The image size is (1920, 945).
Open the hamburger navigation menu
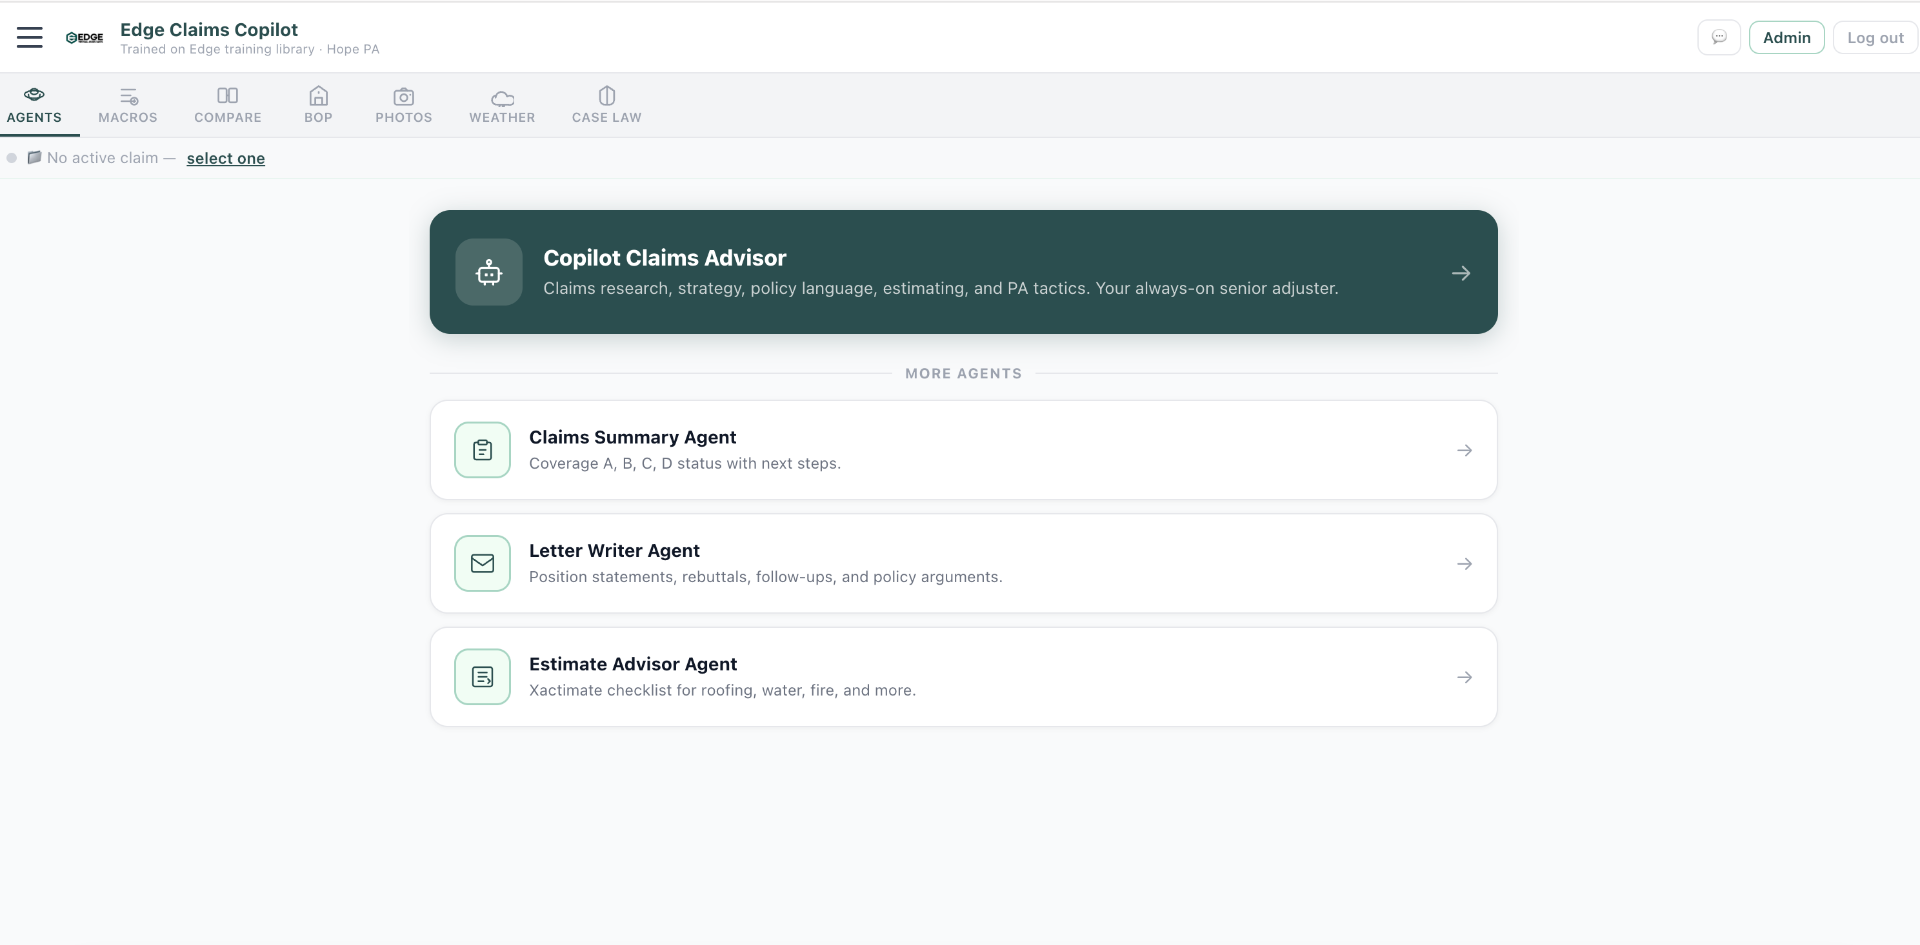tap(29, 37)
